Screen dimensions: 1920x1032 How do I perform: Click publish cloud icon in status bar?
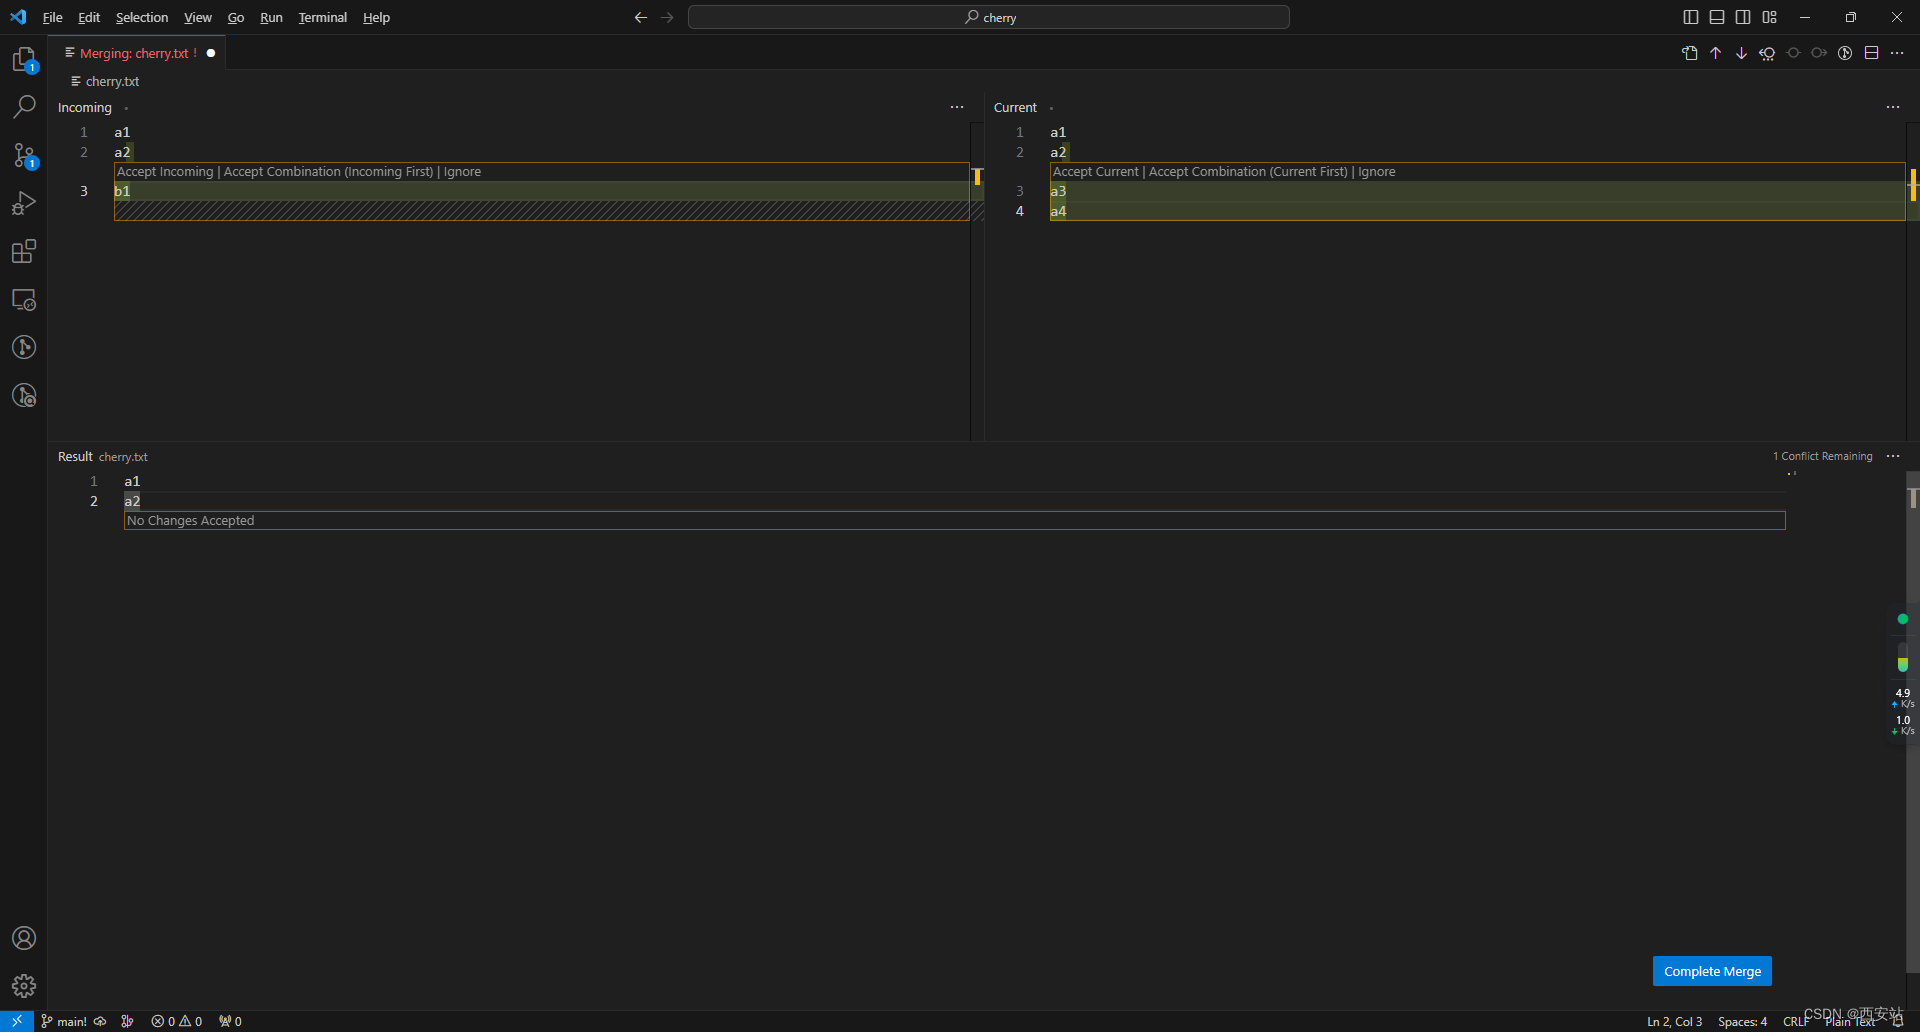[x=100, y=1021]
